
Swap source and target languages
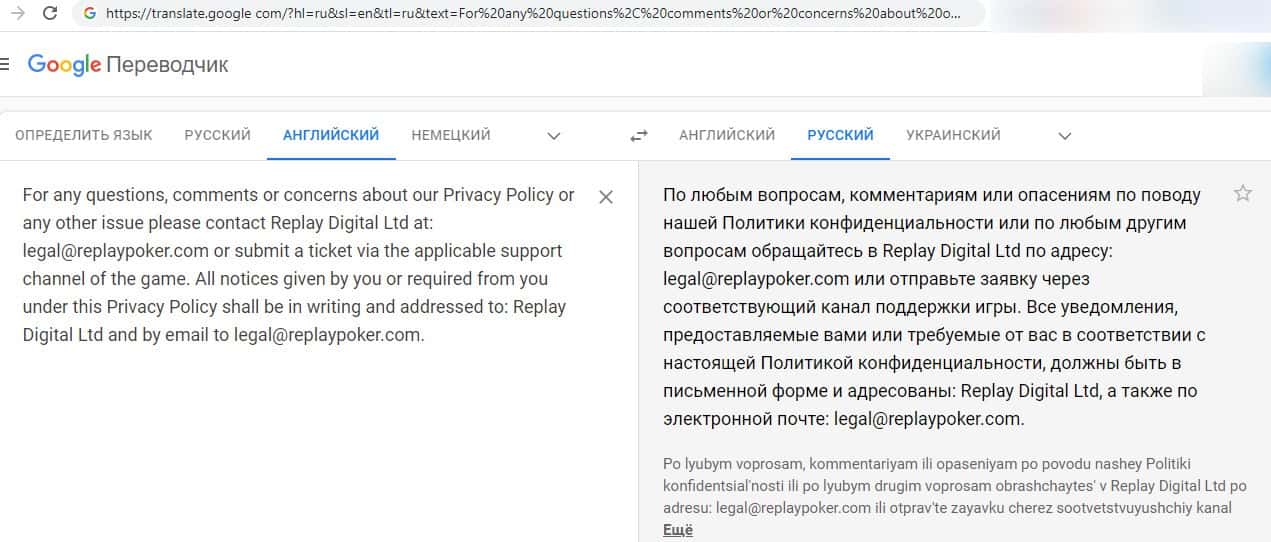point(639,136)
